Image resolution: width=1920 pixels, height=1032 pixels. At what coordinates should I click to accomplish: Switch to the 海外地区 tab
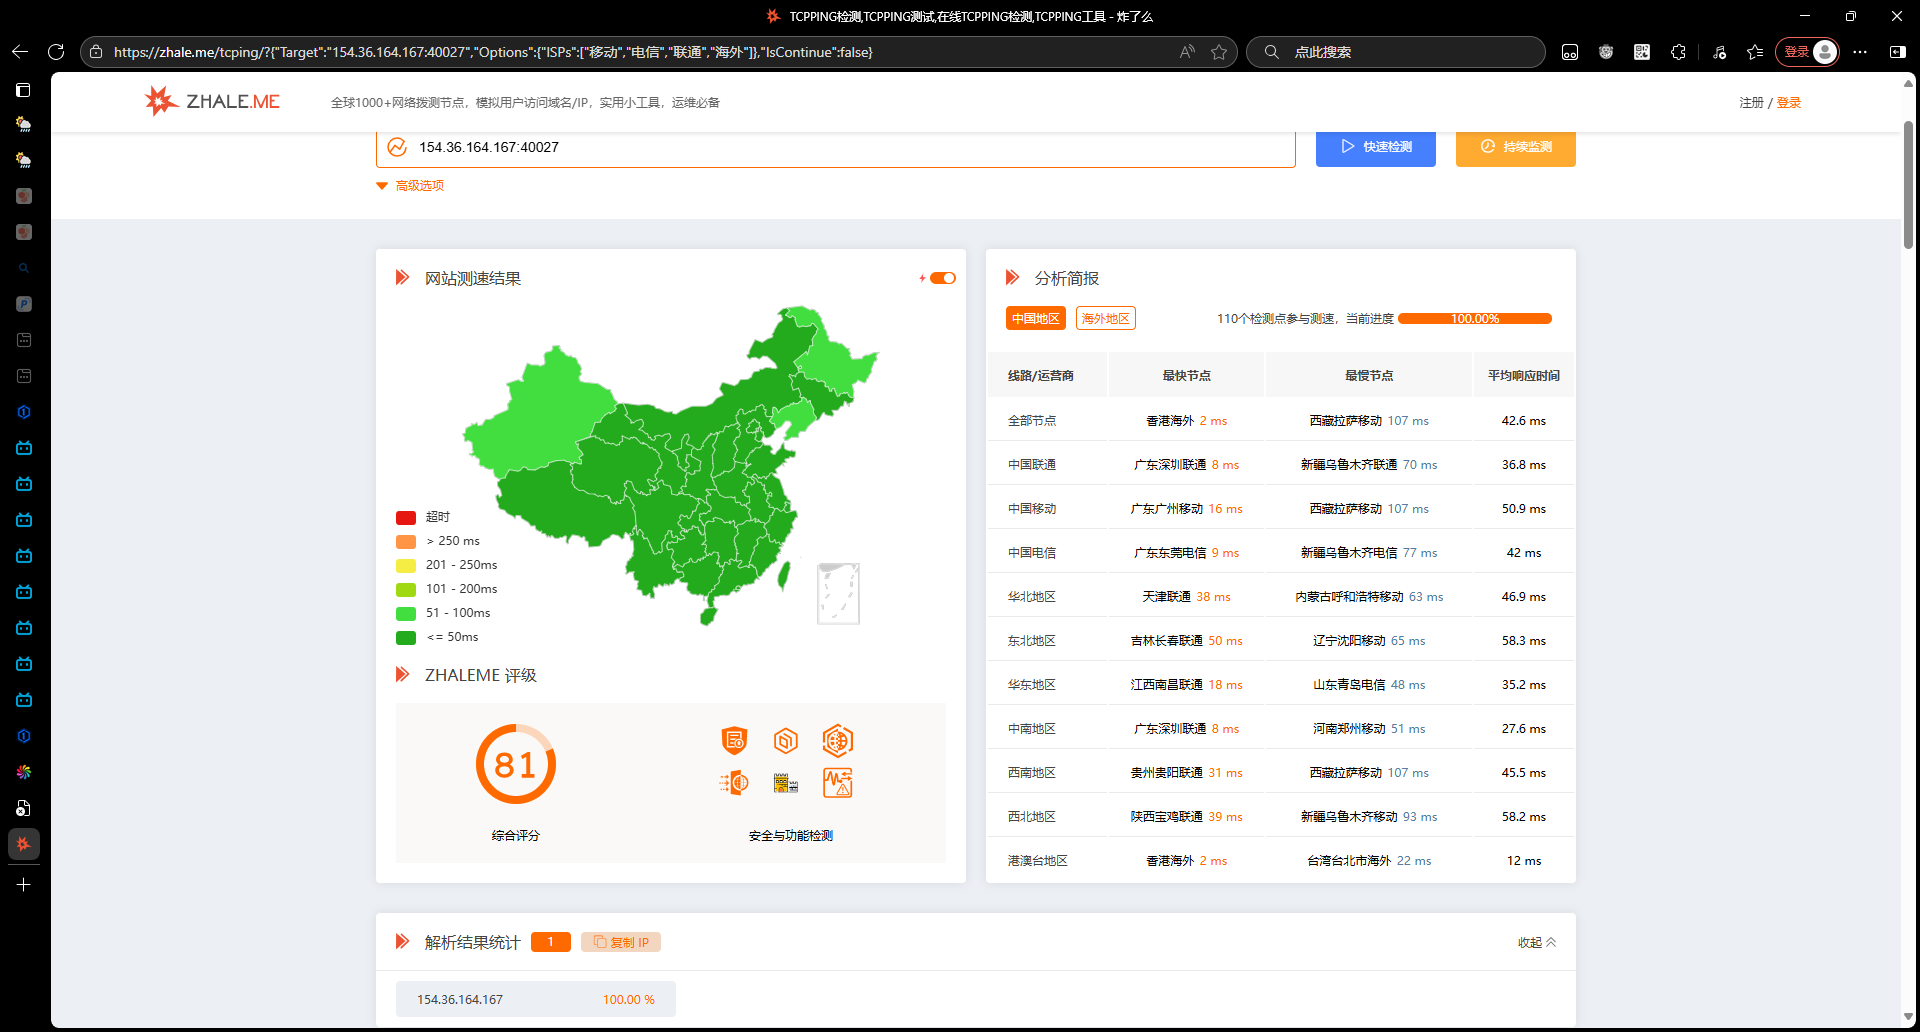pos(1105,318)
